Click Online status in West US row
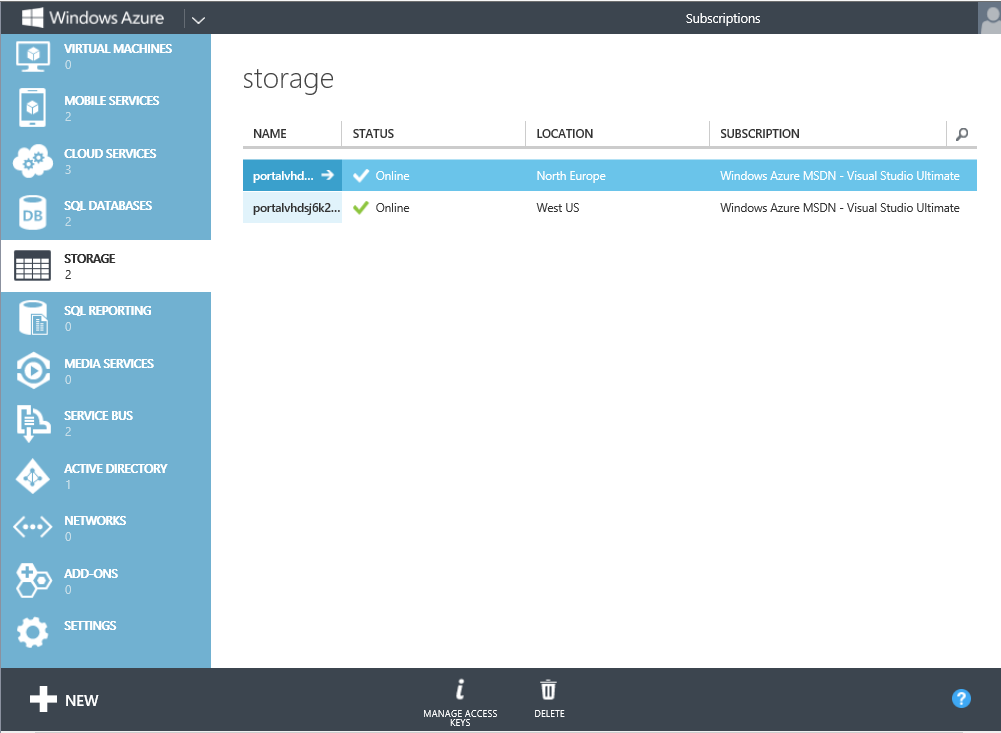 392,208
